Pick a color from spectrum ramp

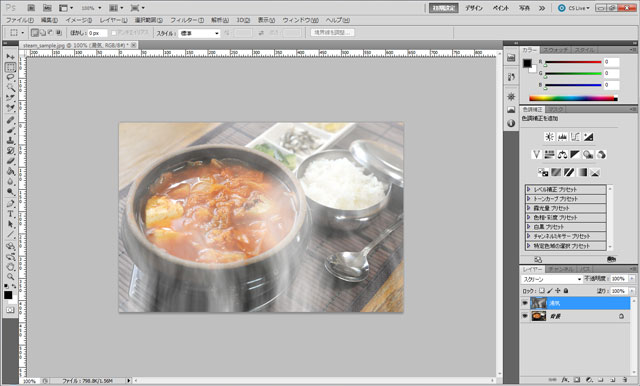573,98
